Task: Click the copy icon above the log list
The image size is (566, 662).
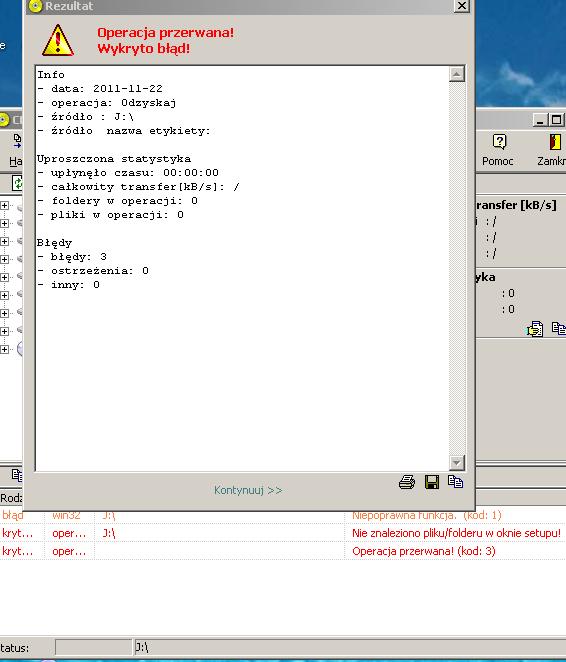Action: [x=17, y=475]
